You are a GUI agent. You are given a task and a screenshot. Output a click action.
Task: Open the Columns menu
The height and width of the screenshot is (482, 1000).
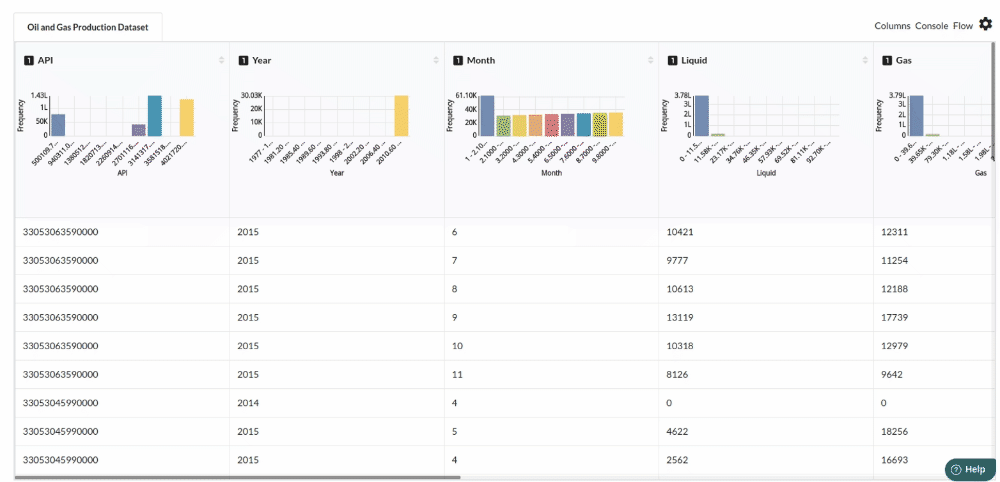892,26
